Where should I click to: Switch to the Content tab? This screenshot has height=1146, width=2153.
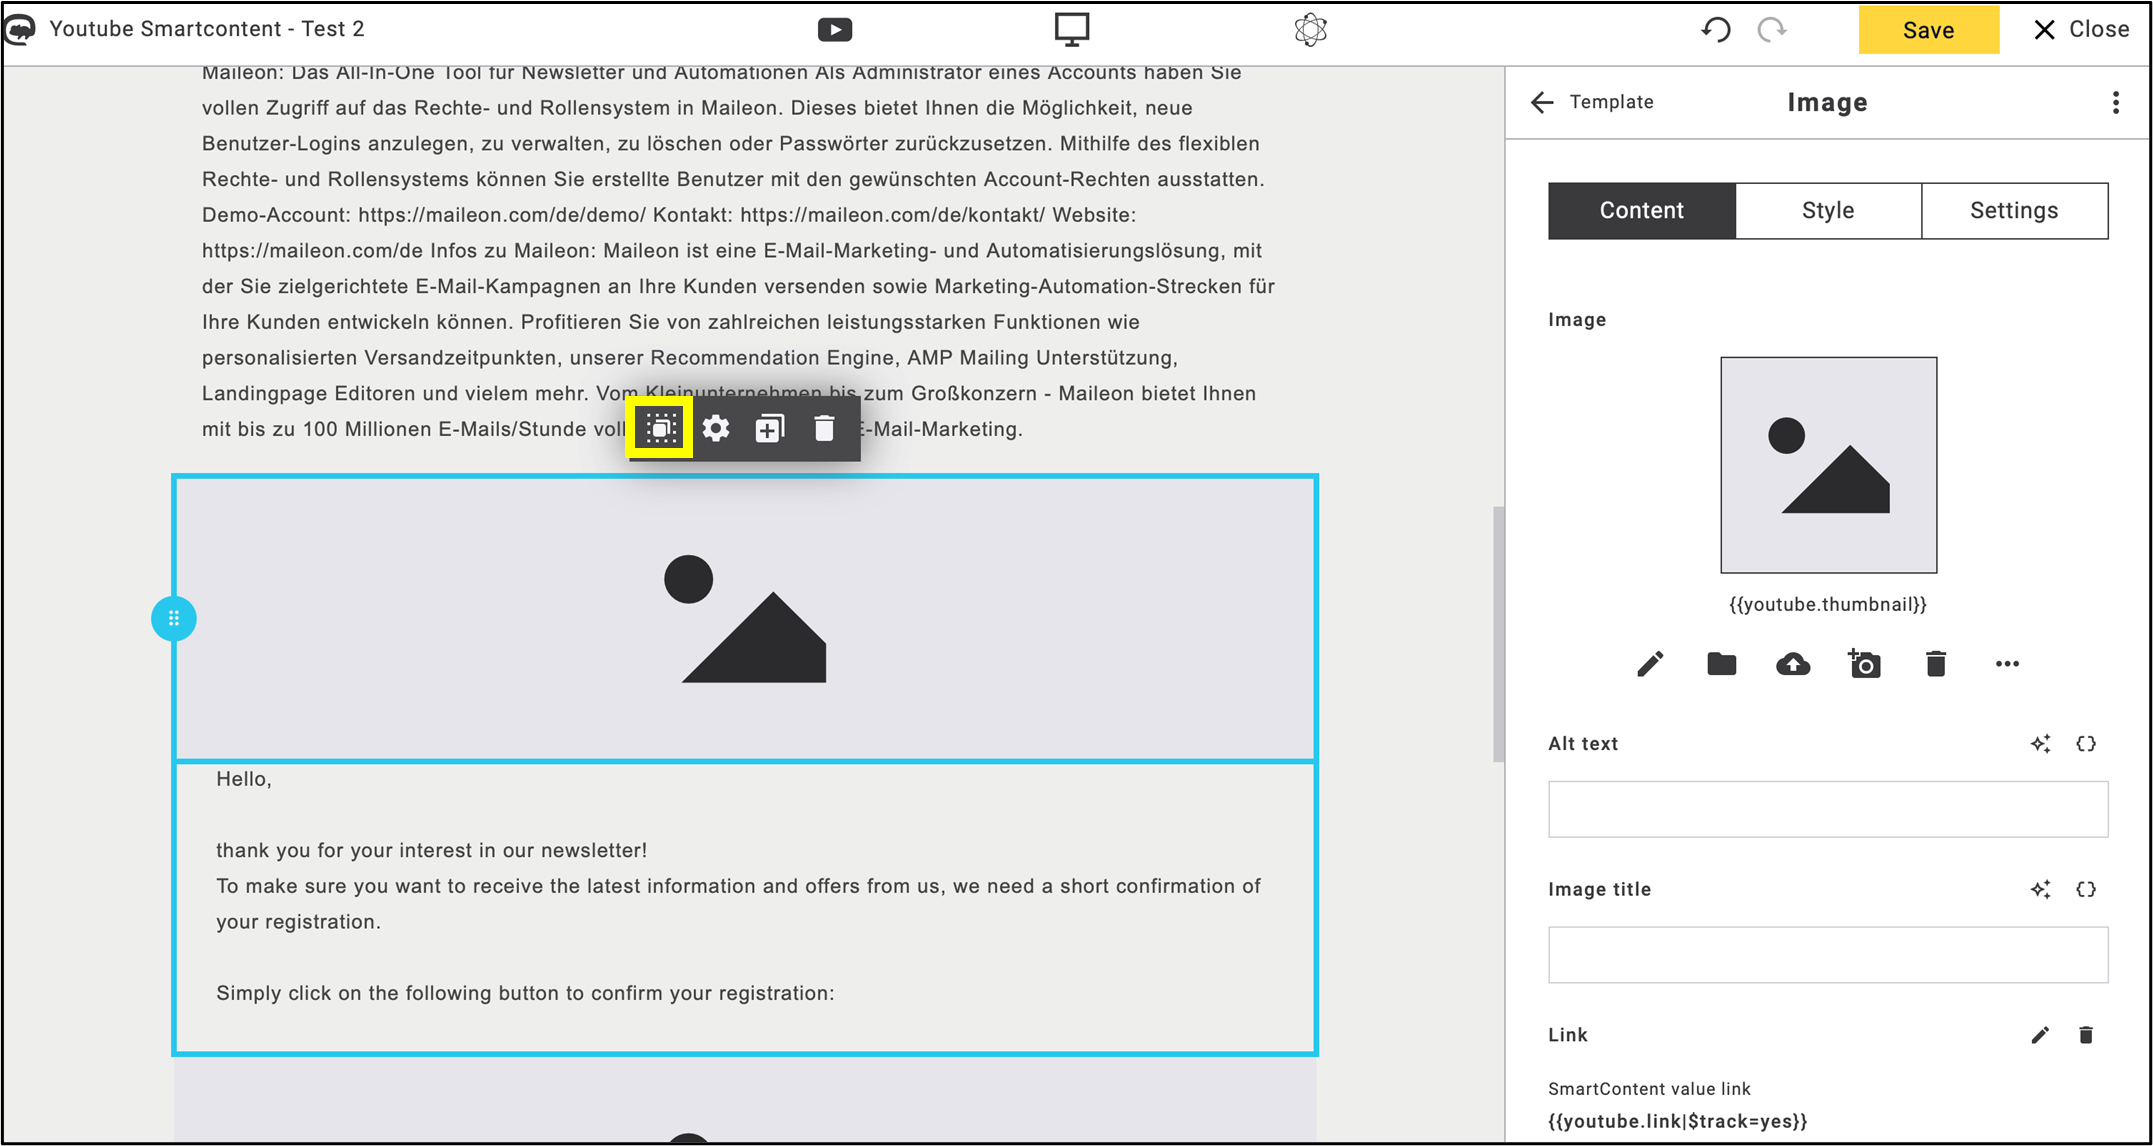pos(1642,211)
